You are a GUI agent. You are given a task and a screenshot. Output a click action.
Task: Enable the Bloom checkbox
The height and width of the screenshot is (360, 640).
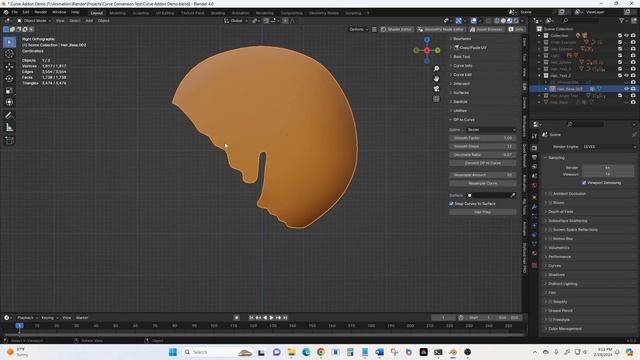pos(550,202)
